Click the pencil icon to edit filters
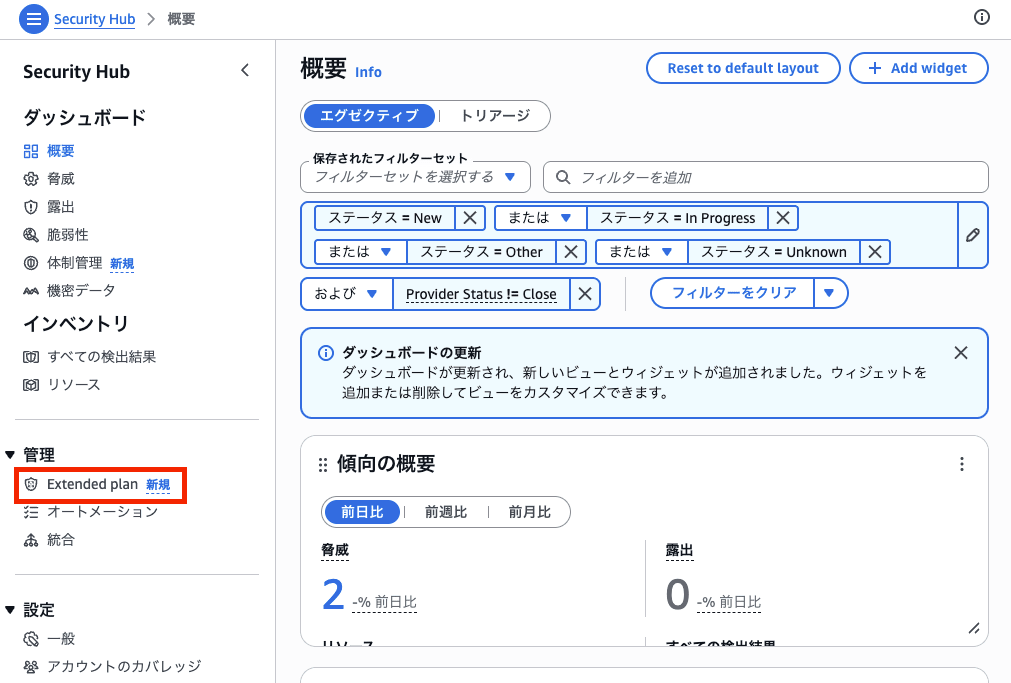This screenshot has width=1011, height=683. 973,234
